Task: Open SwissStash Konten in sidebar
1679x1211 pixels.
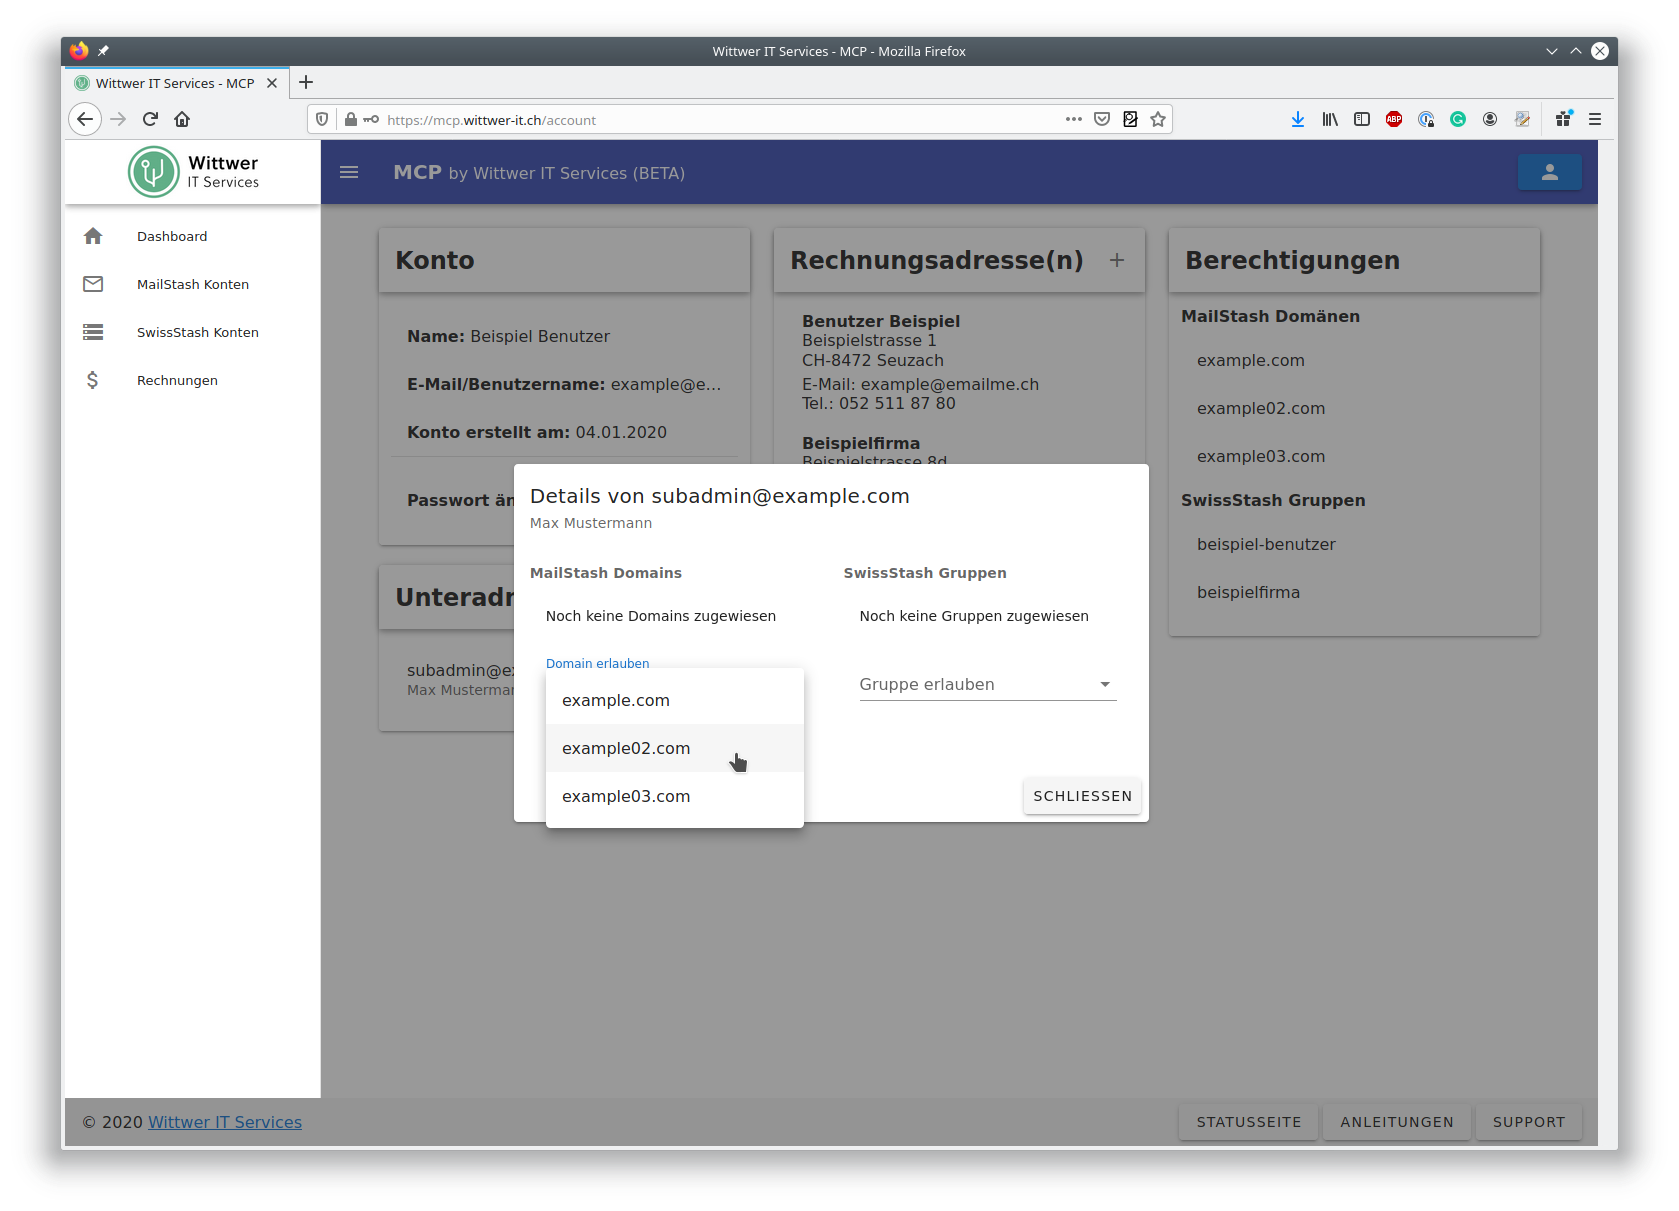Action: click(198, 332)
